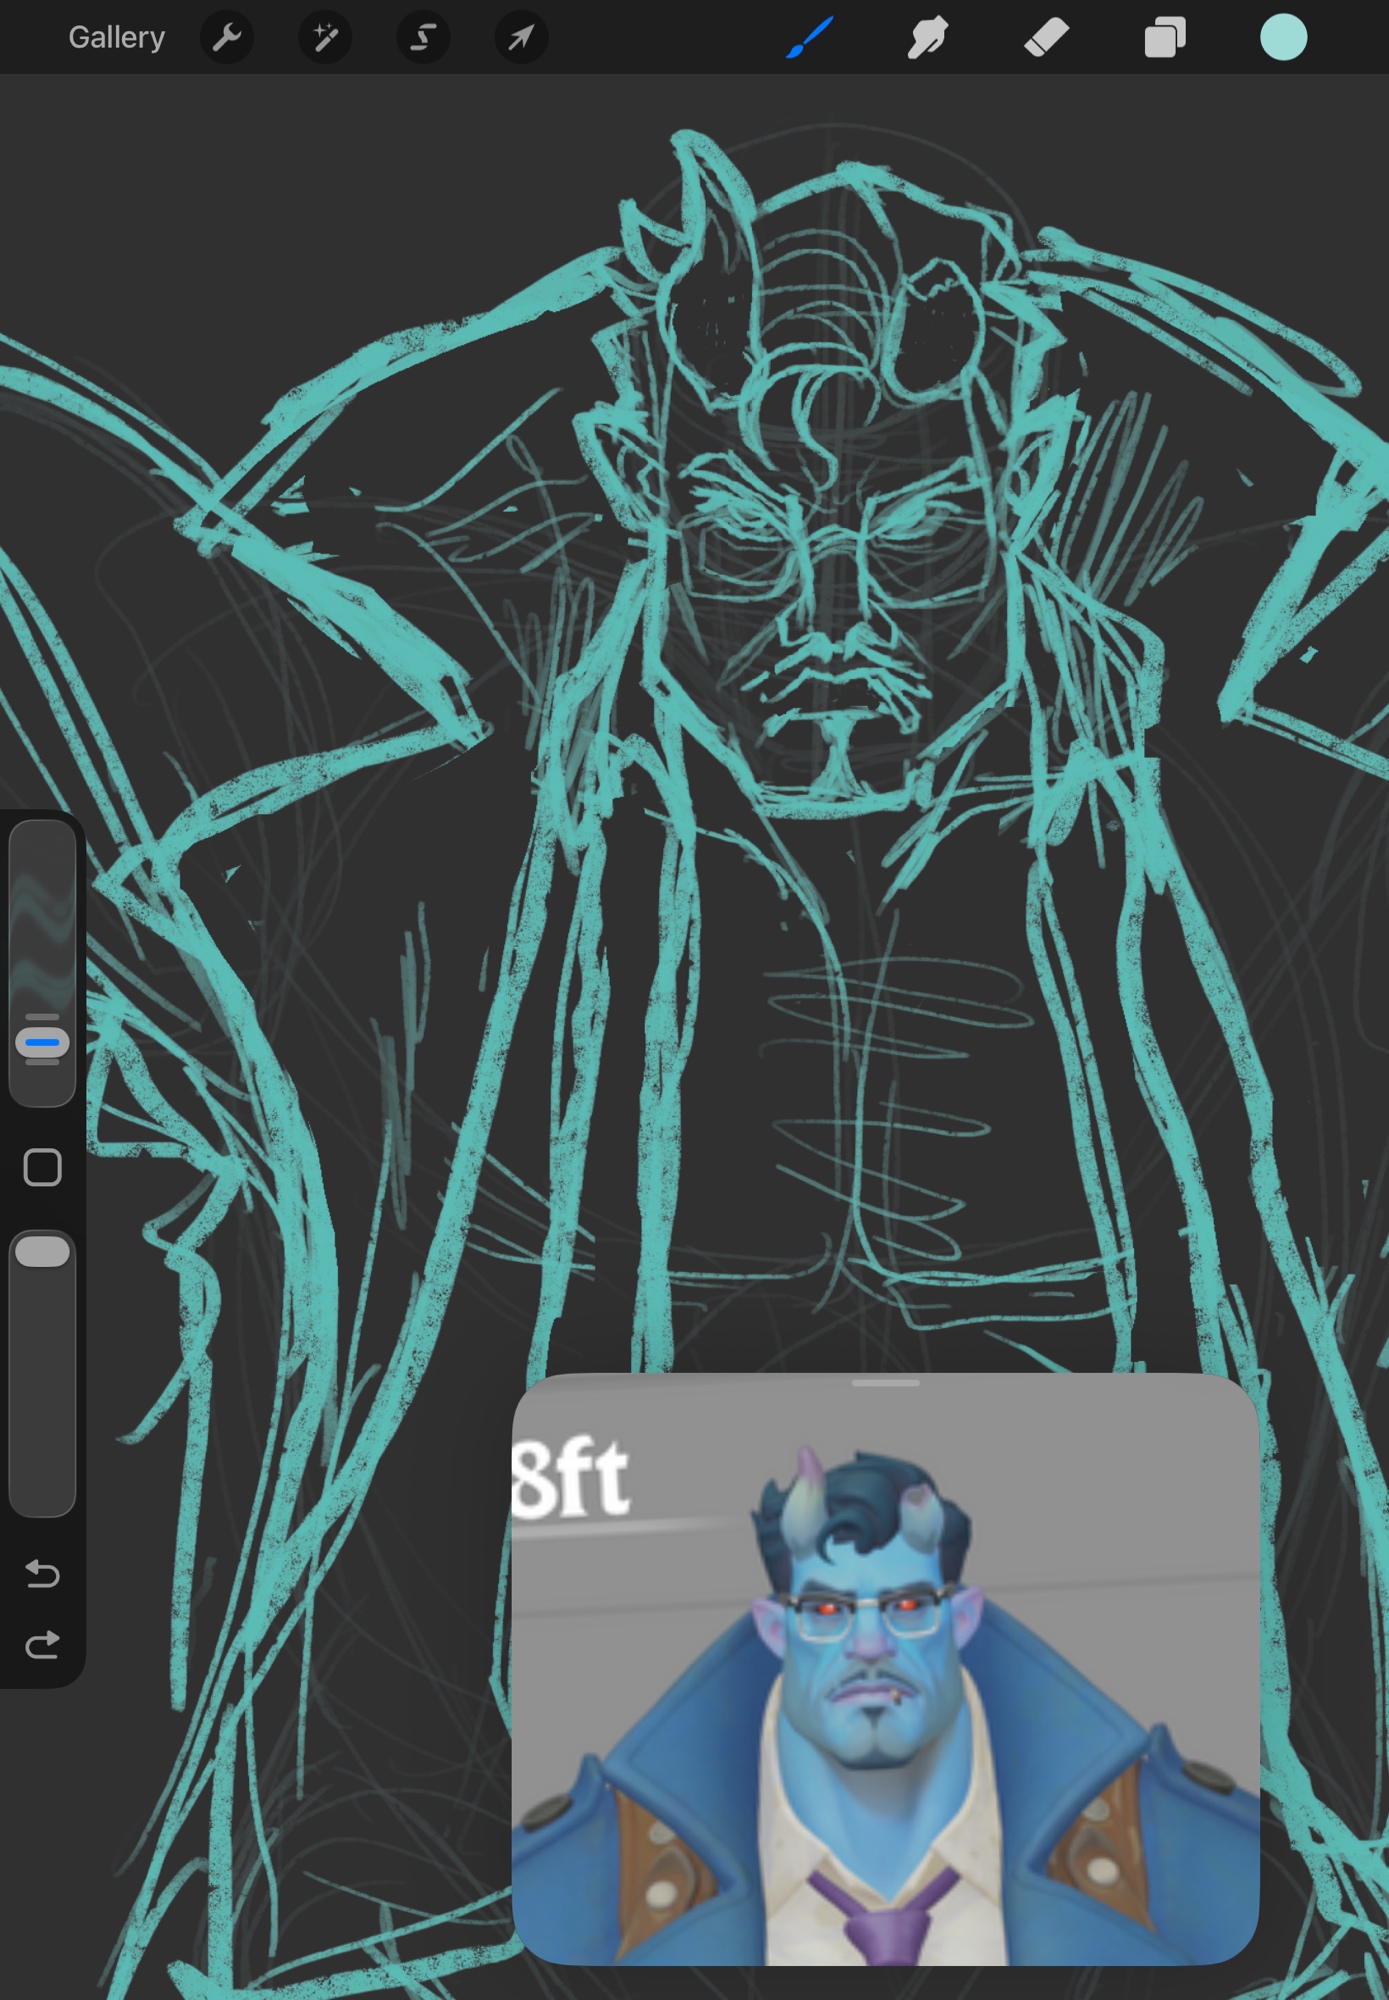Click the brush opacity slider handle
Viewport: 1389px width, 2000px height.
point(42,1252)
